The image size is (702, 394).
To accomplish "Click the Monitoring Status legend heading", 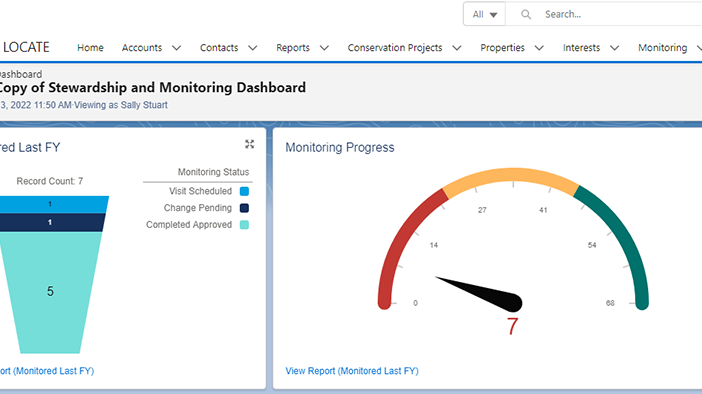I will click(213, 172).
